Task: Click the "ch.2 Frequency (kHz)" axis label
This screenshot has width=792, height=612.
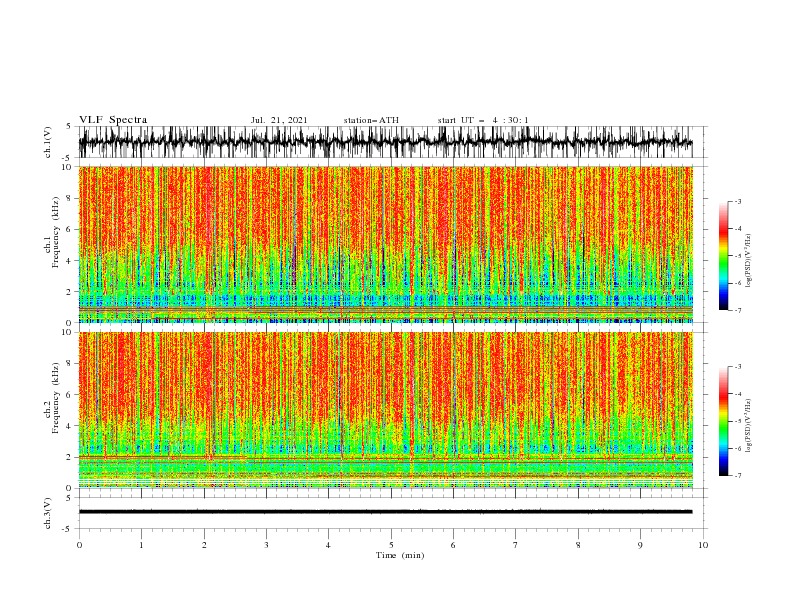Action: [51, 398]
